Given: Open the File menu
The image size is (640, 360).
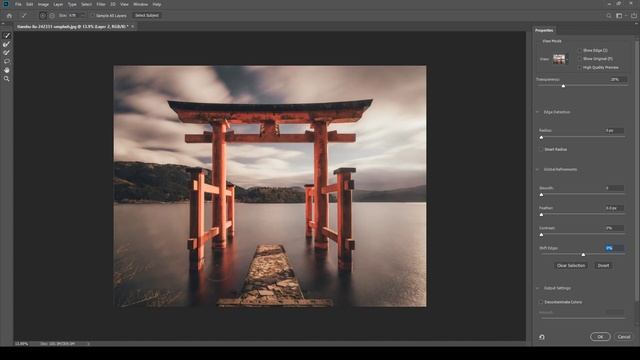Looking at the screenshot, I should pos(18,4).
